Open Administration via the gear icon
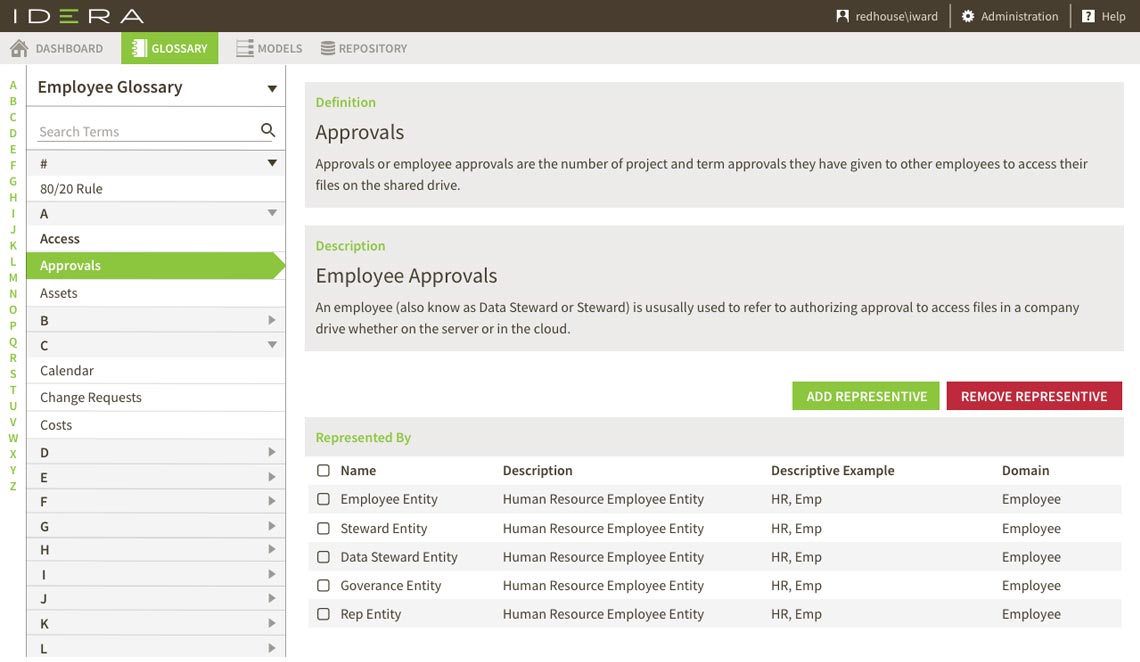1140x662 pixels. pos(967,16)
